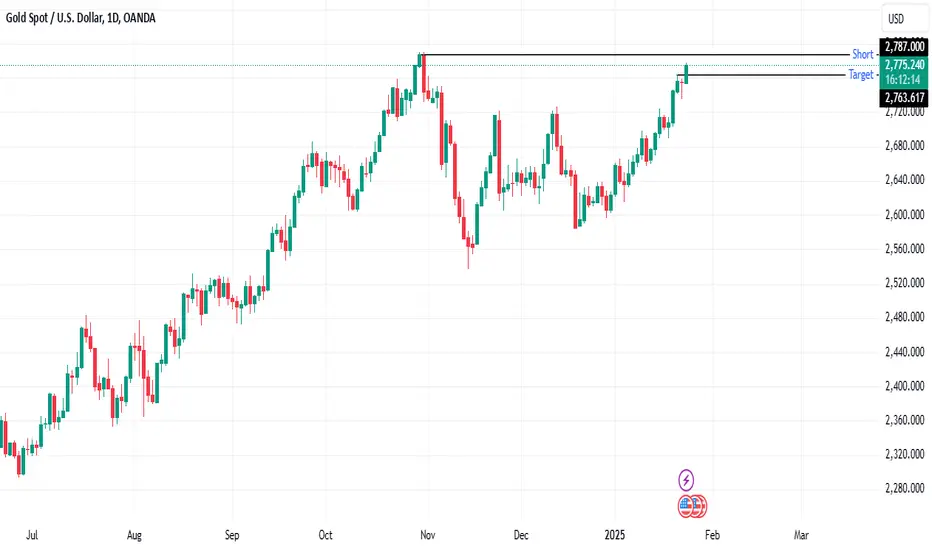The height and width of the screenshot is (550, 932).
Task: Click the Nov label on time axis
Action: 427,535
